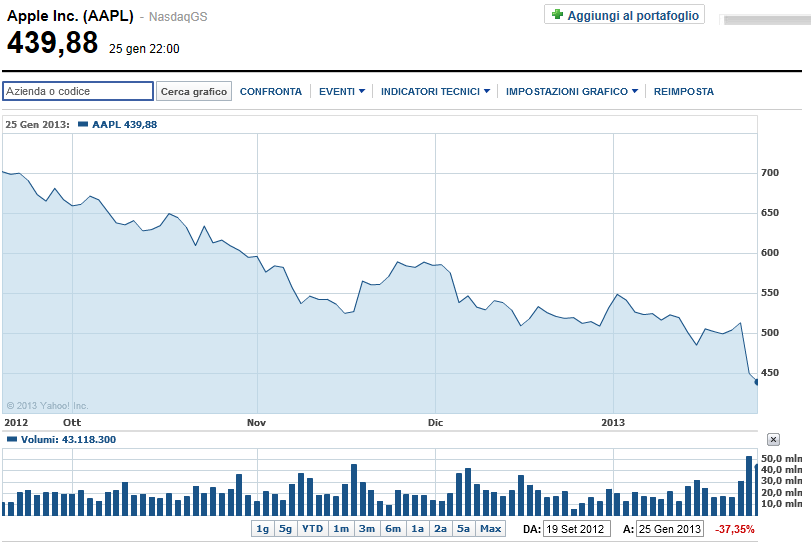Focus the Azienda o codice search field
This screenshot has width=811, height=542.
tap(78, 91)
